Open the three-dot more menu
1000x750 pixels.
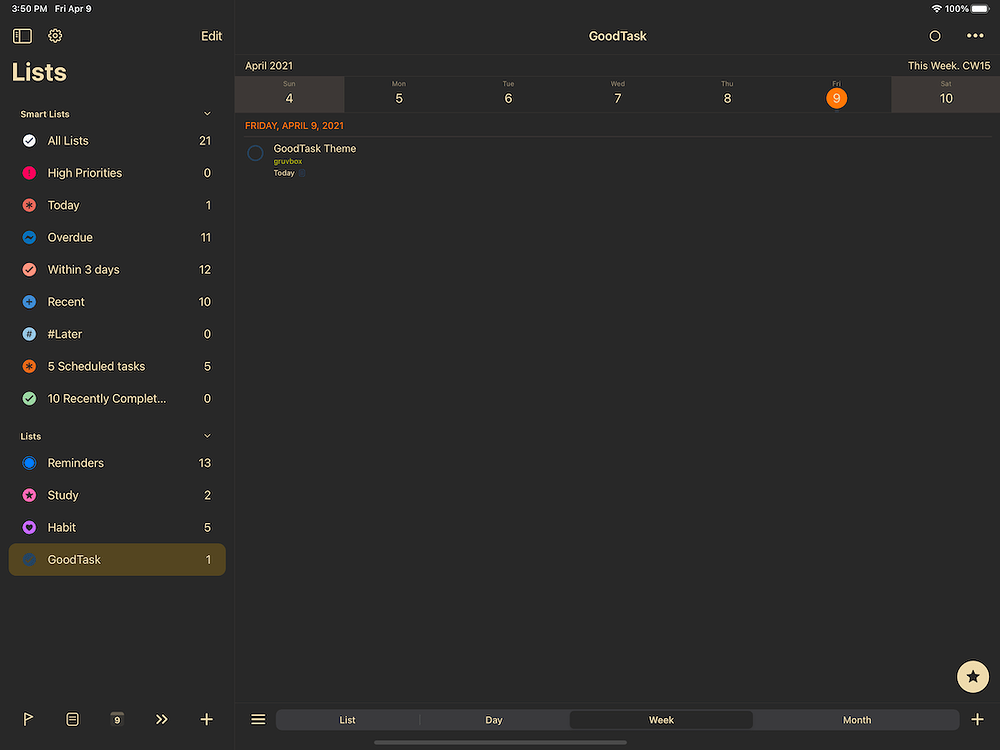[x=975, y=36]
